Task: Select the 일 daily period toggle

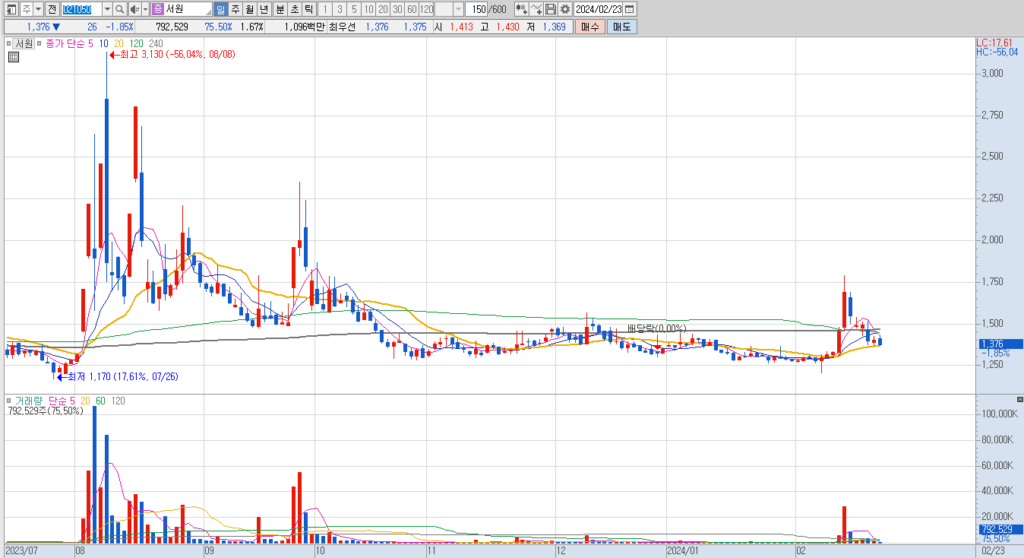Action: (x=221, y=9)
